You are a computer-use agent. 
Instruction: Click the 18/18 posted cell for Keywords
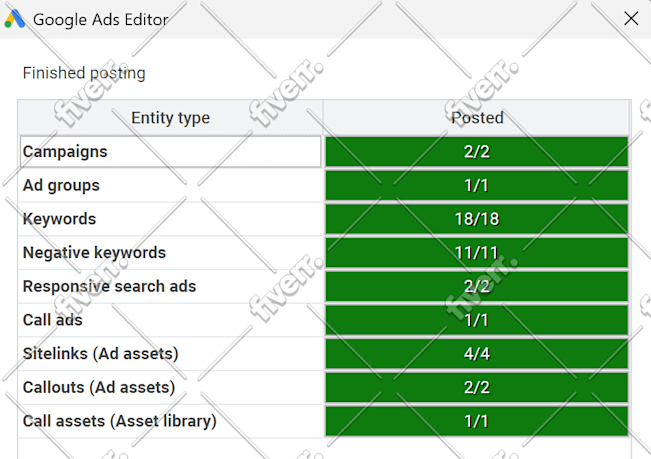pos(477,219)
